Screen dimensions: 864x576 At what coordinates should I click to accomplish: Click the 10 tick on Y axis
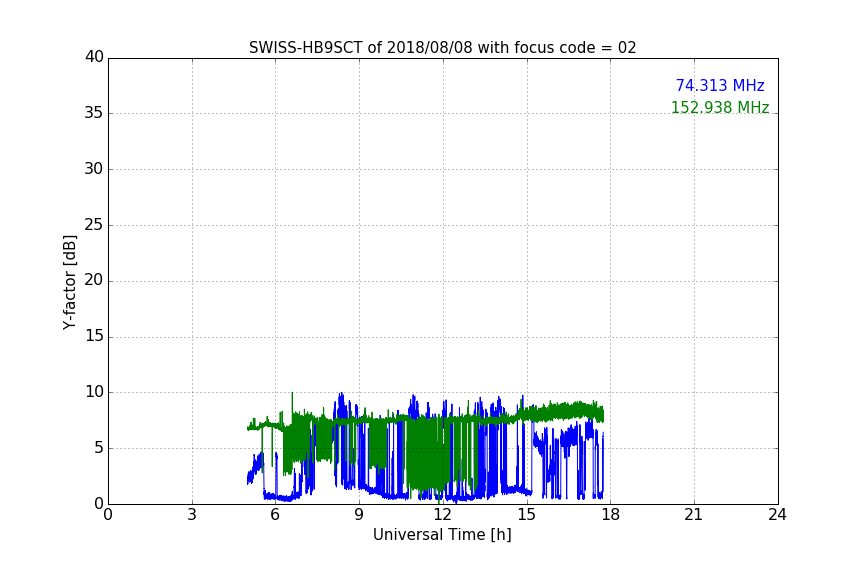pyautogui.click(x=94, y=392)
